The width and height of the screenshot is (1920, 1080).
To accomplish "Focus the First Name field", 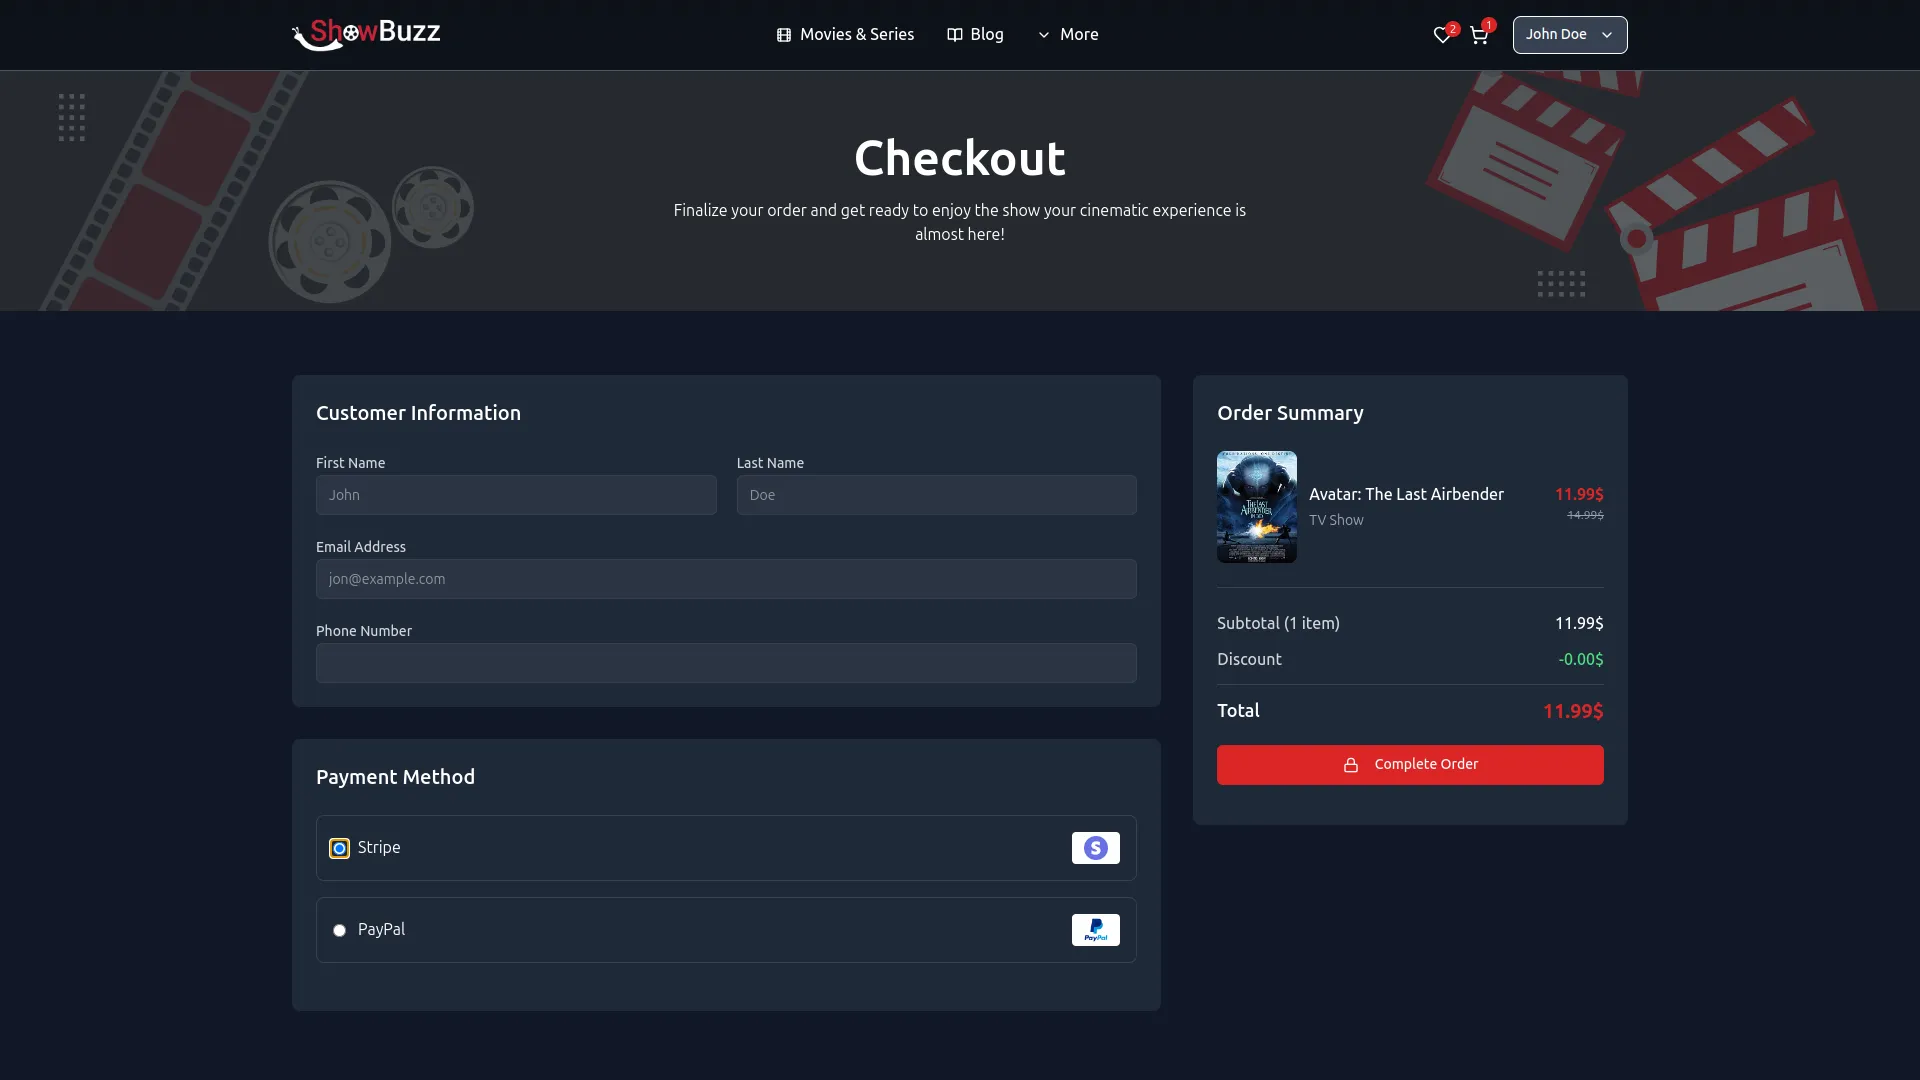I will (x=516, y=495).
